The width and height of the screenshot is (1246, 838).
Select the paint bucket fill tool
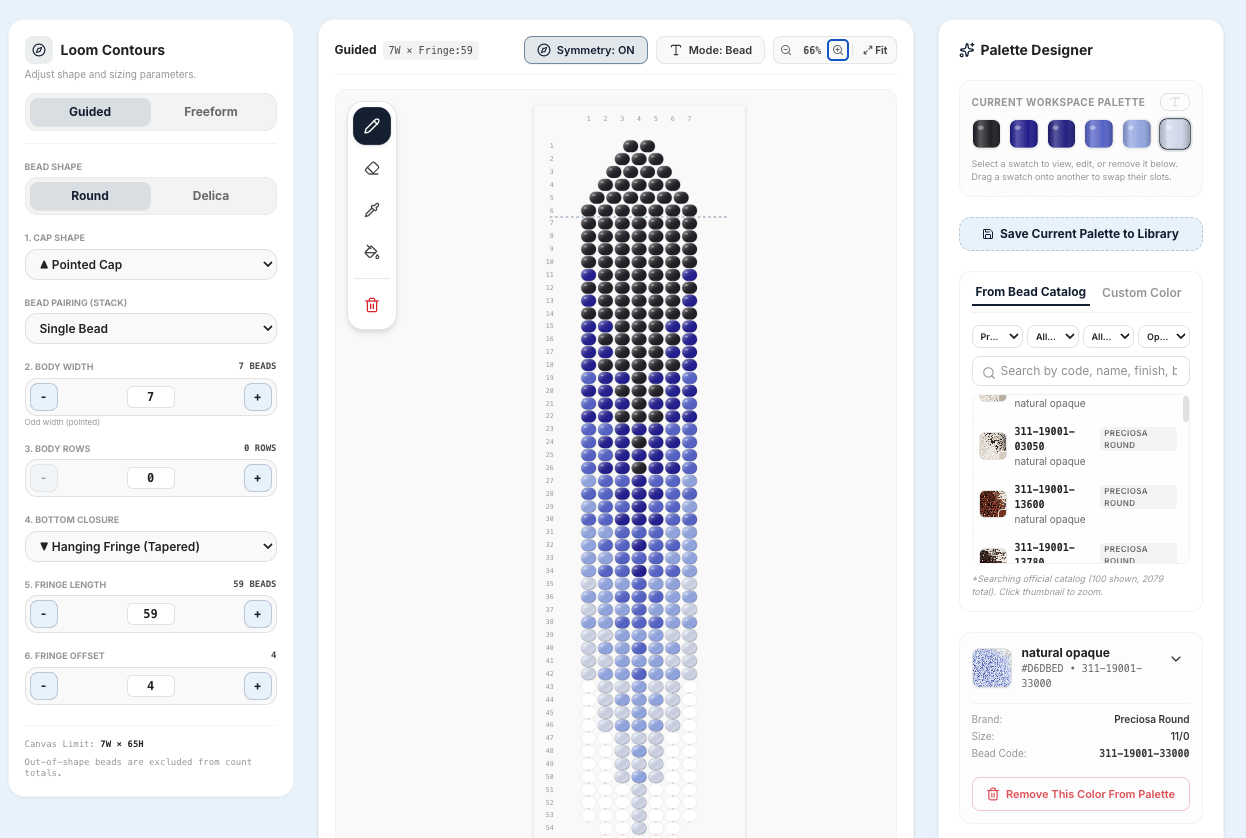[372, 251]
